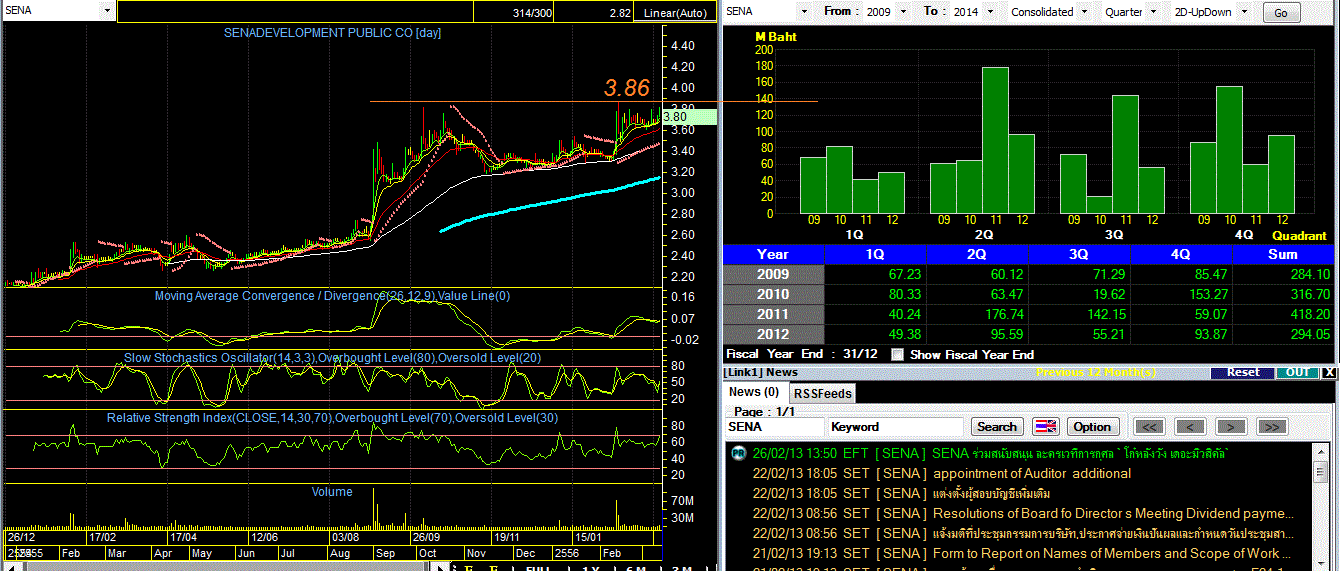Open news 'appointment of Auditor additional'
Screen dimensions: 1340x571
pyautogui.click(x=1032, y=473)
